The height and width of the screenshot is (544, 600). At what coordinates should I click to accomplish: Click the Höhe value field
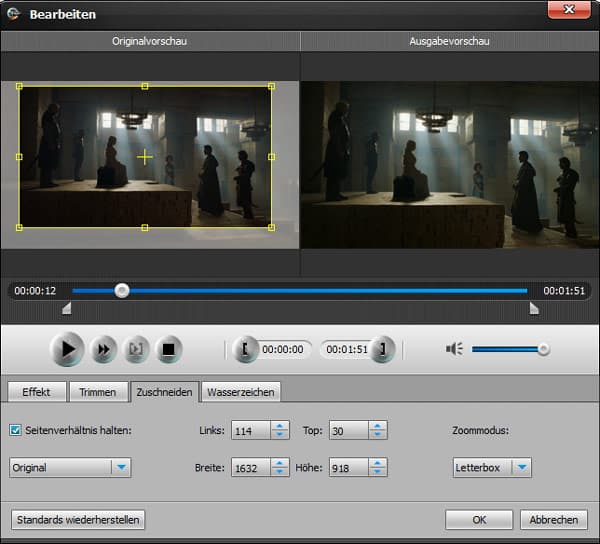click(349, 467)
